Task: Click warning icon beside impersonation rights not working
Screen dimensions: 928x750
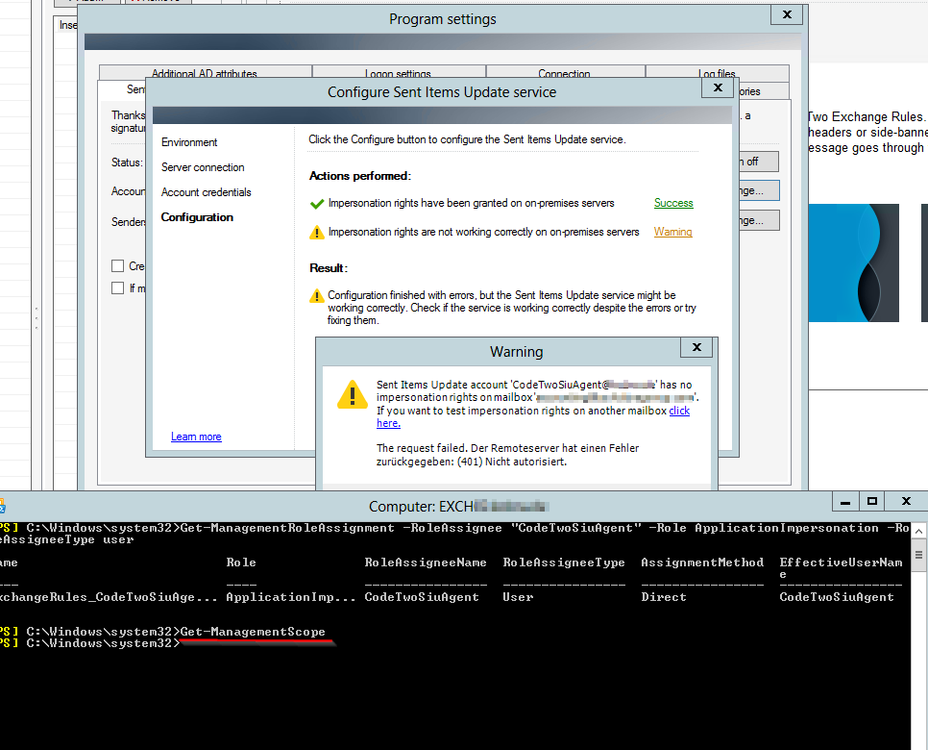Action: [x=317, y=233]
